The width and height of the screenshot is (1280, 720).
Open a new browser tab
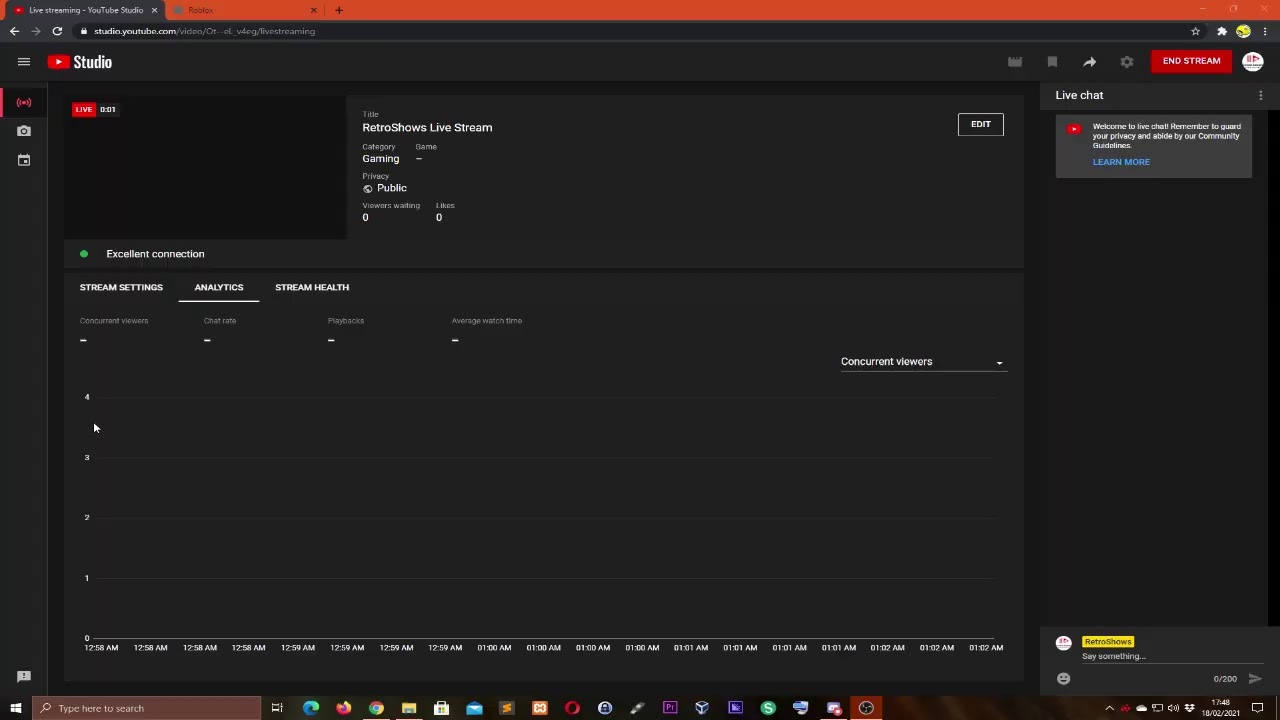339,10
